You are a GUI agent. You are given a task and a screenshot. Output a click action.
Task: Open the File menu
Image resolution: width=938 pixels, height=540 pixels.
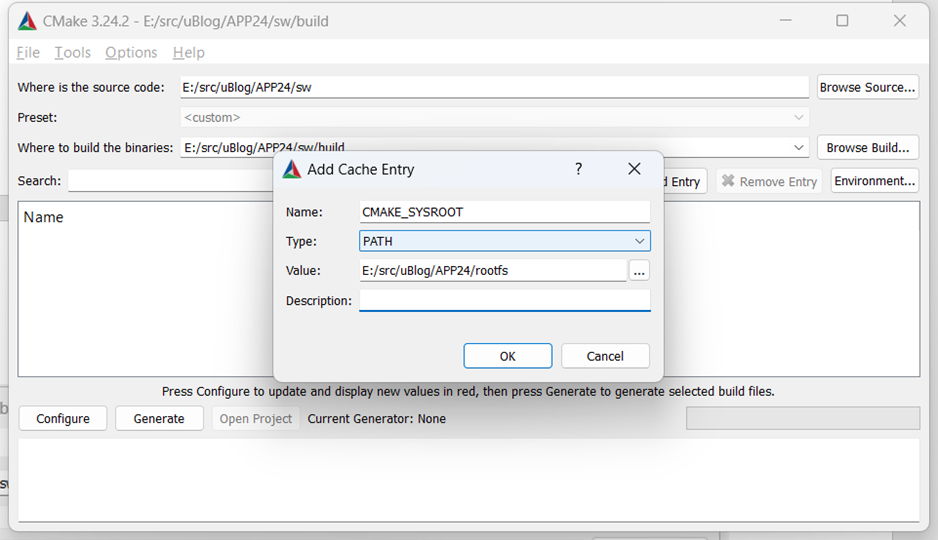28,53
